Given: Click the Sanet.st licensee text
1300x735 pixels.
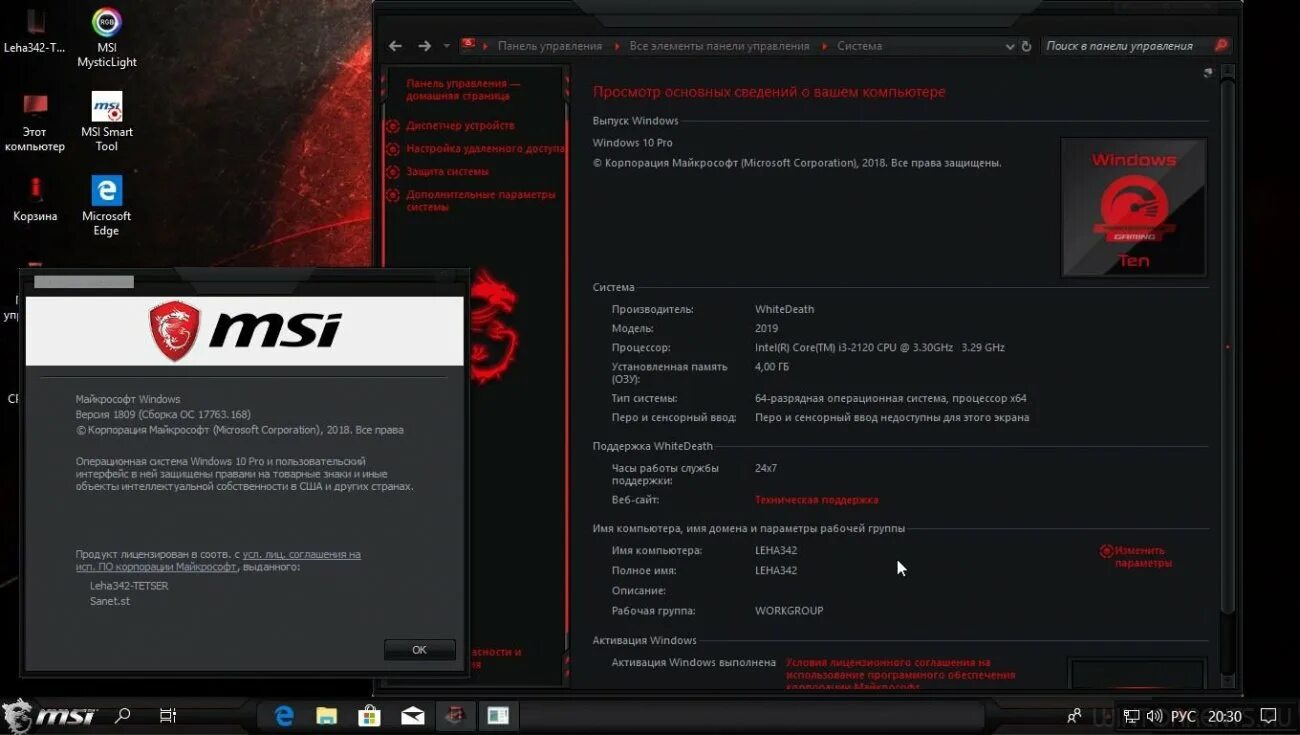Looking at the screenshot, I should coord(110,602).
